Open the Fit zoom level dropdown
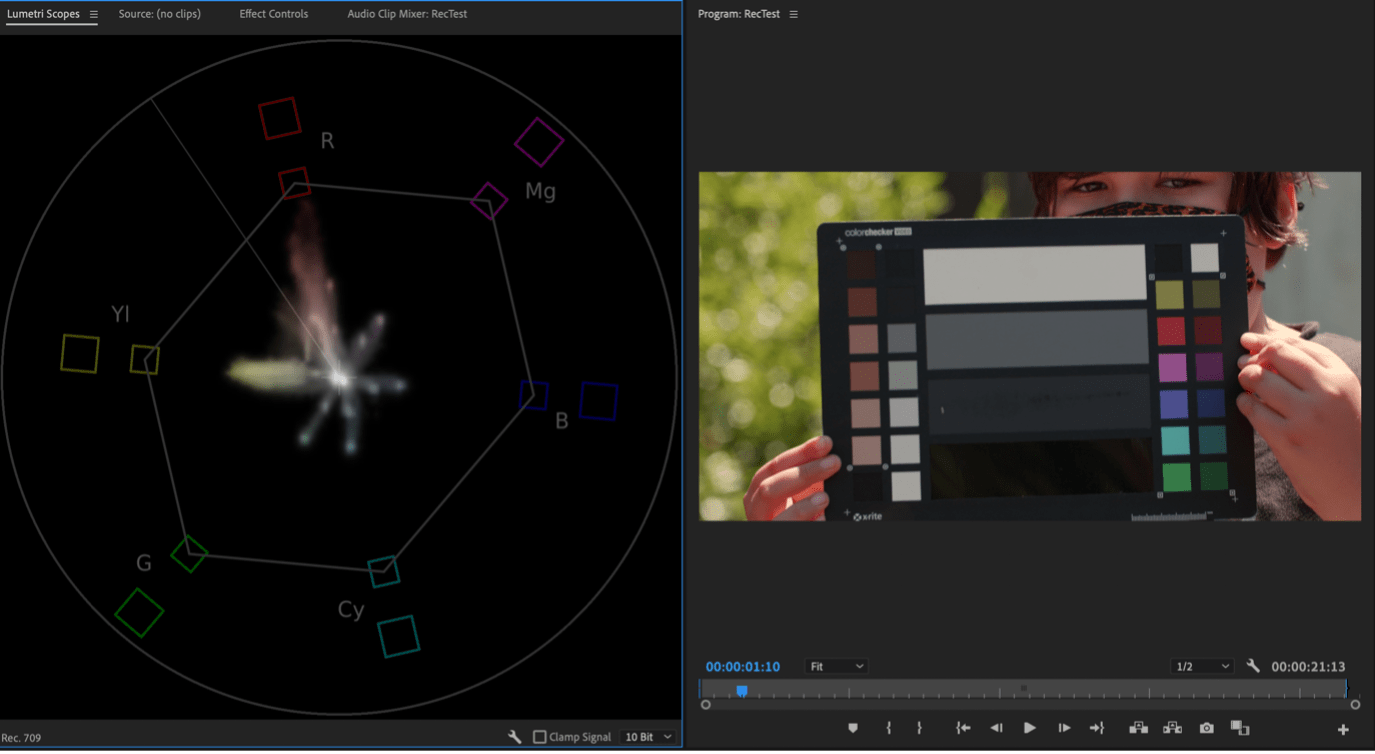1375x754 pixels. 836,665
